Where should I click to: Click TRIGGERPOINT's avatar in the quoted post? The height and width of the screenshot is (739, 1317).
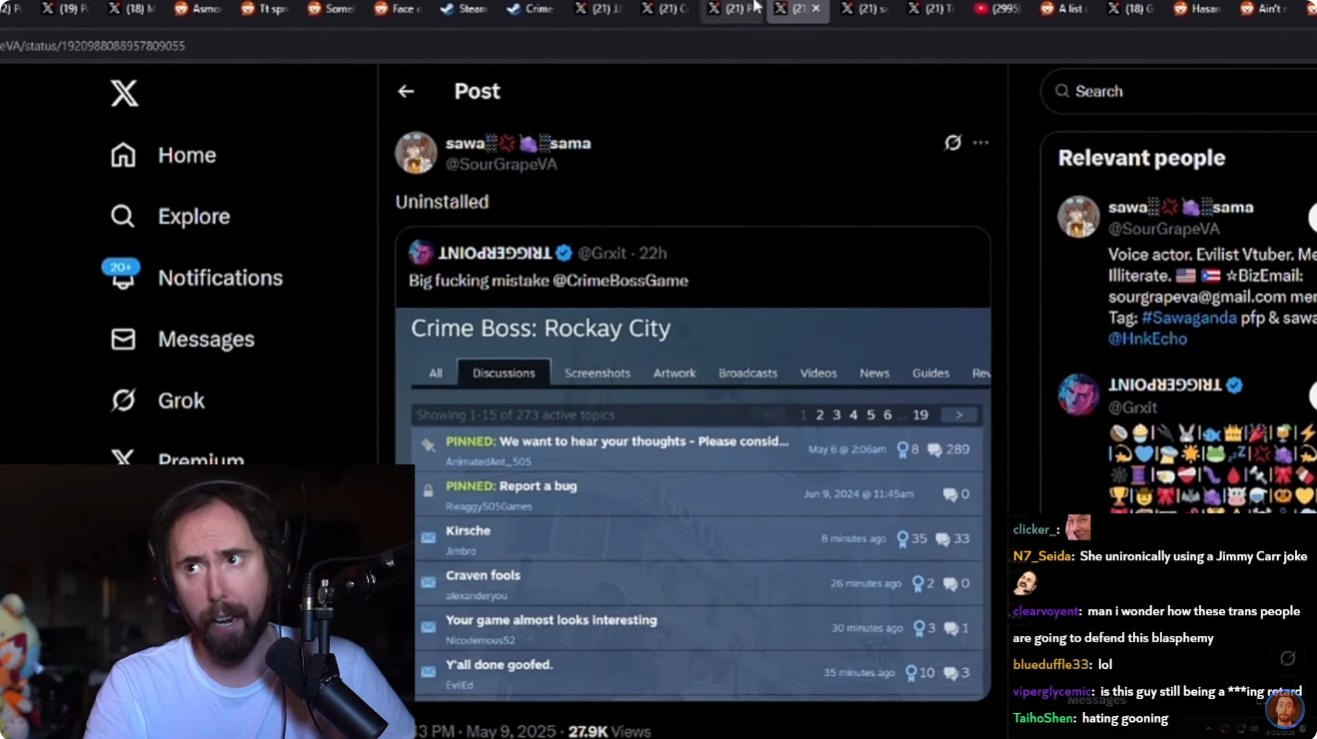pos(421,253)
